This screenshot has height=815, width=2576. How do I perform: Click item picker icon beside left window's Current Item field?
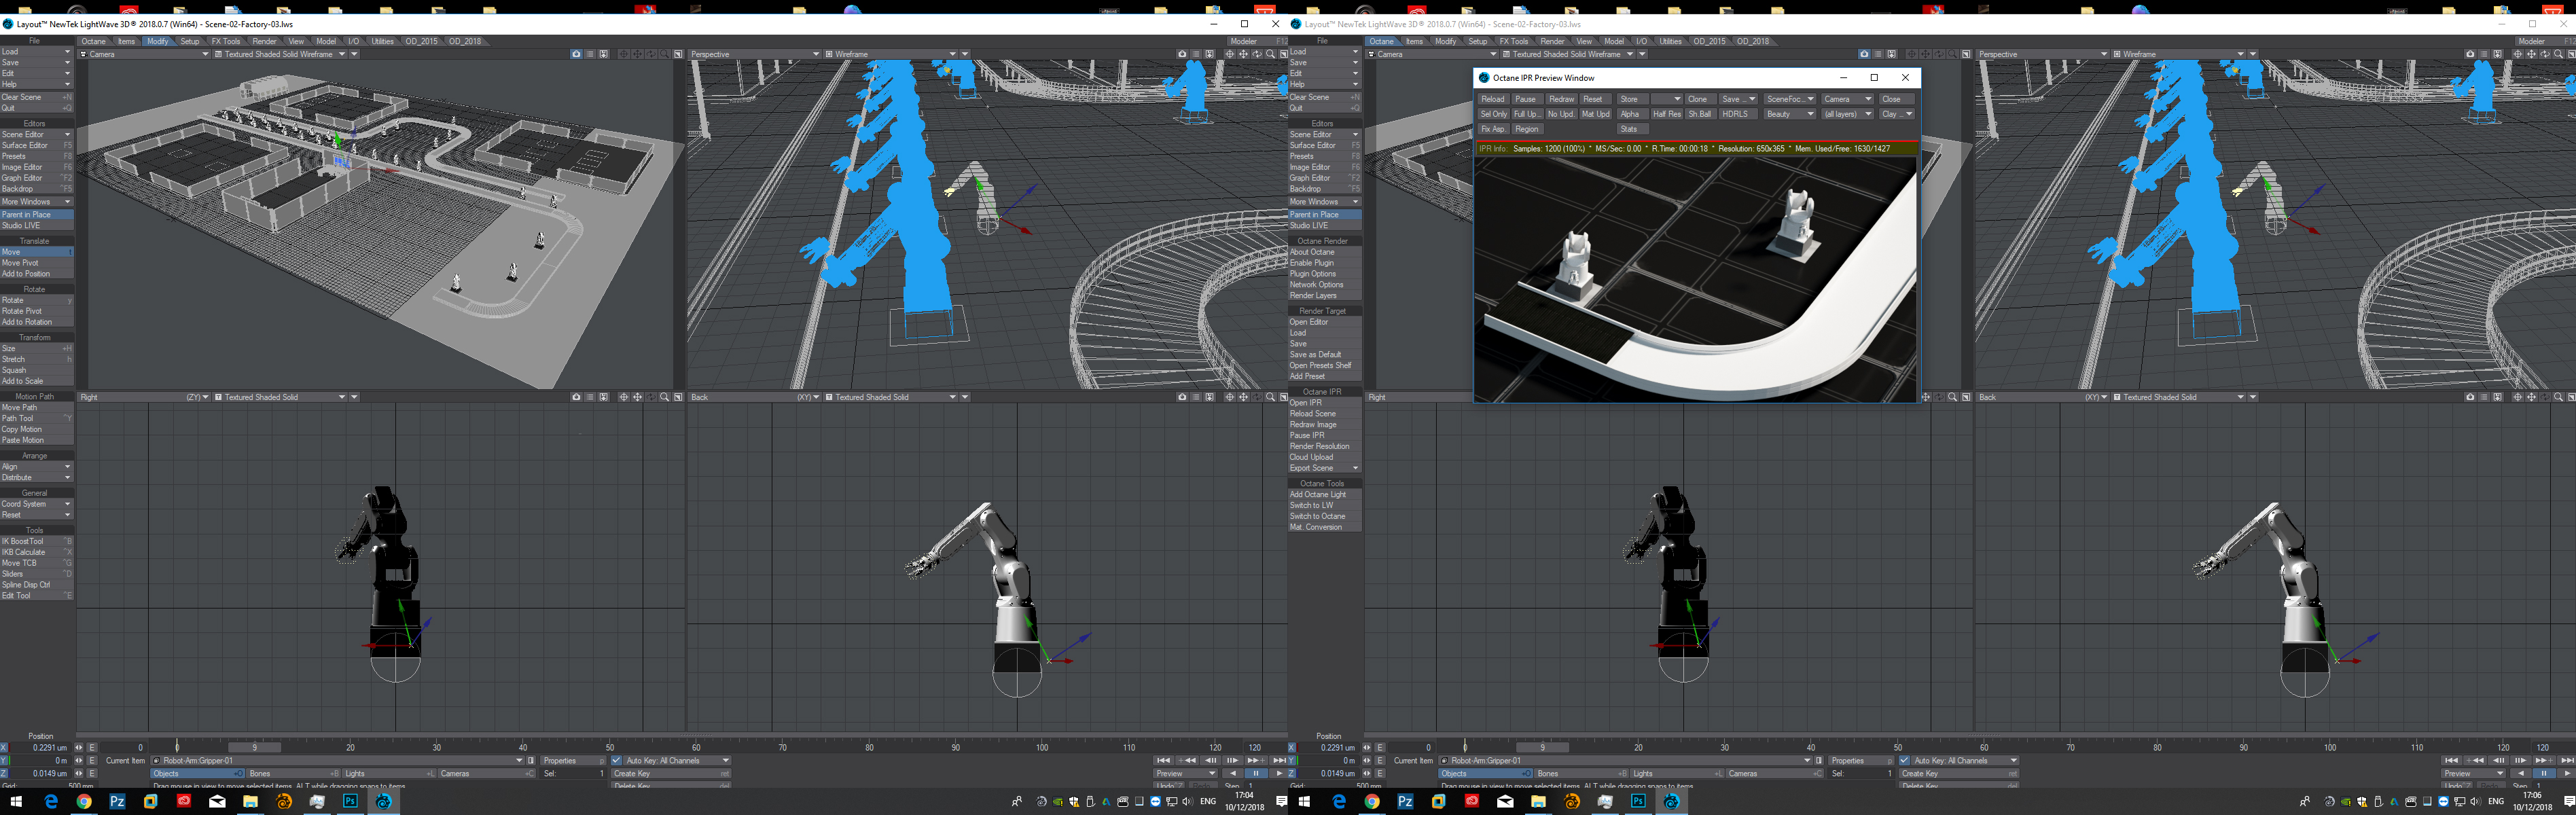click(531, 760)
